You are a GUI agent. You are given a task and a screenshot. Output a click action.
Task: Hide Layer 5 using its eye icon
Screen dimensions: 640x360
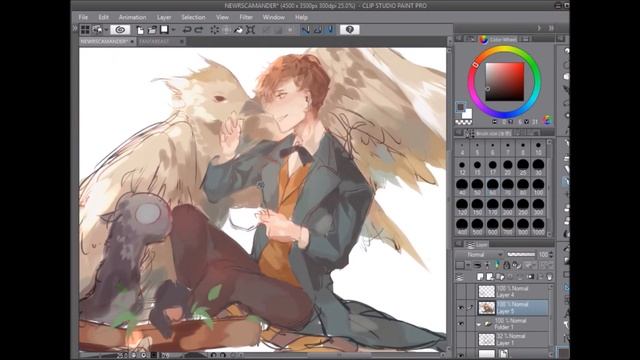click(461, 308)
